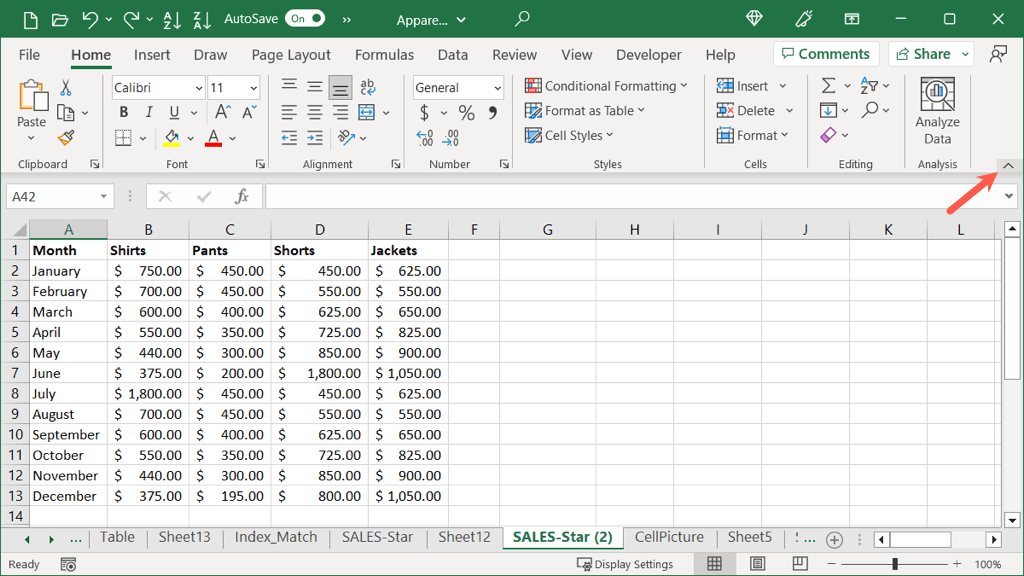Expand the General number format dropdown
Screen dimensions: 1024x576
click(x=497, y=88)
